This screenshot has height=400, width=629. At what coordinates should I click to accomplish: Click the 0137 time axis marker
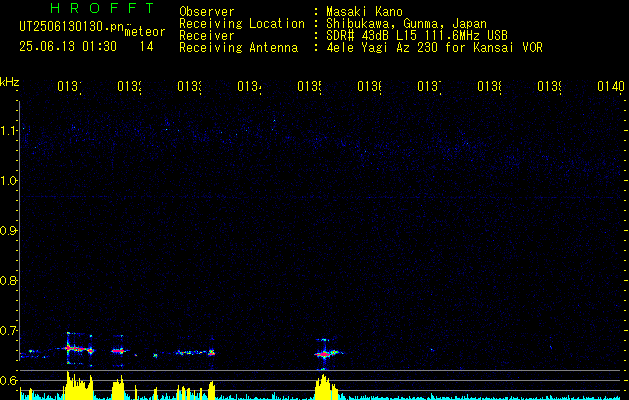[429, 86]
